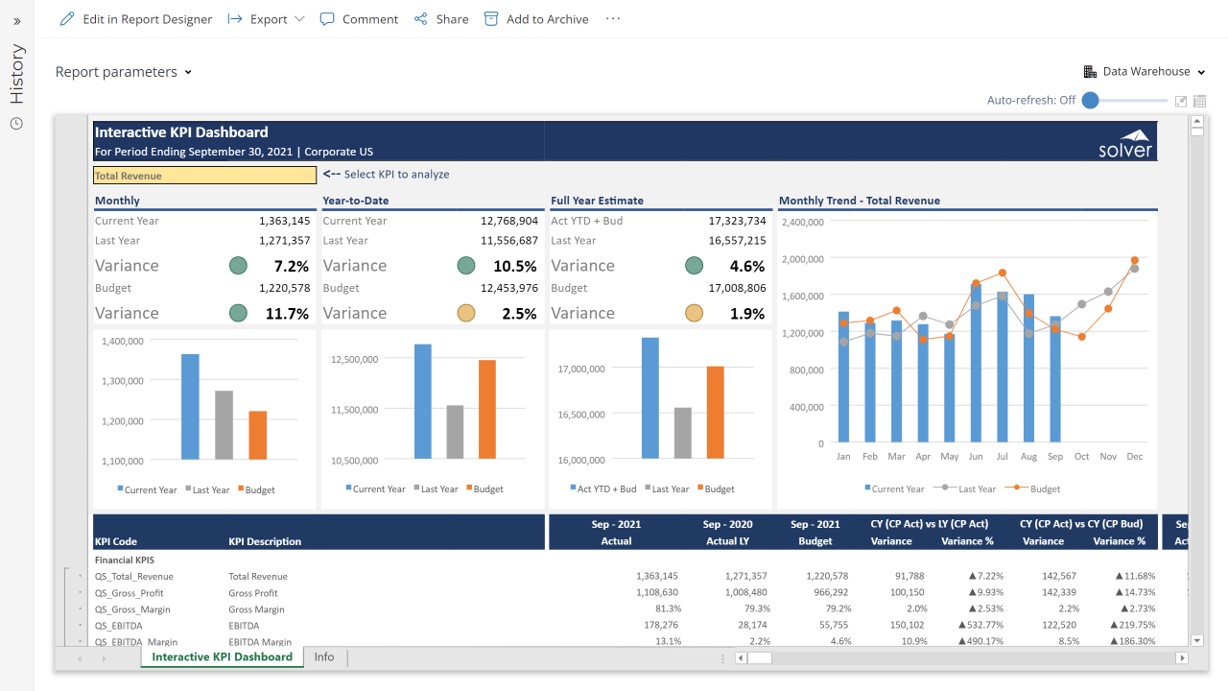The width and height of the screenshot is (1228, 691).
Task: Select the Interactive KPI Dashboard sheet tab
Action: coord(222,657)
